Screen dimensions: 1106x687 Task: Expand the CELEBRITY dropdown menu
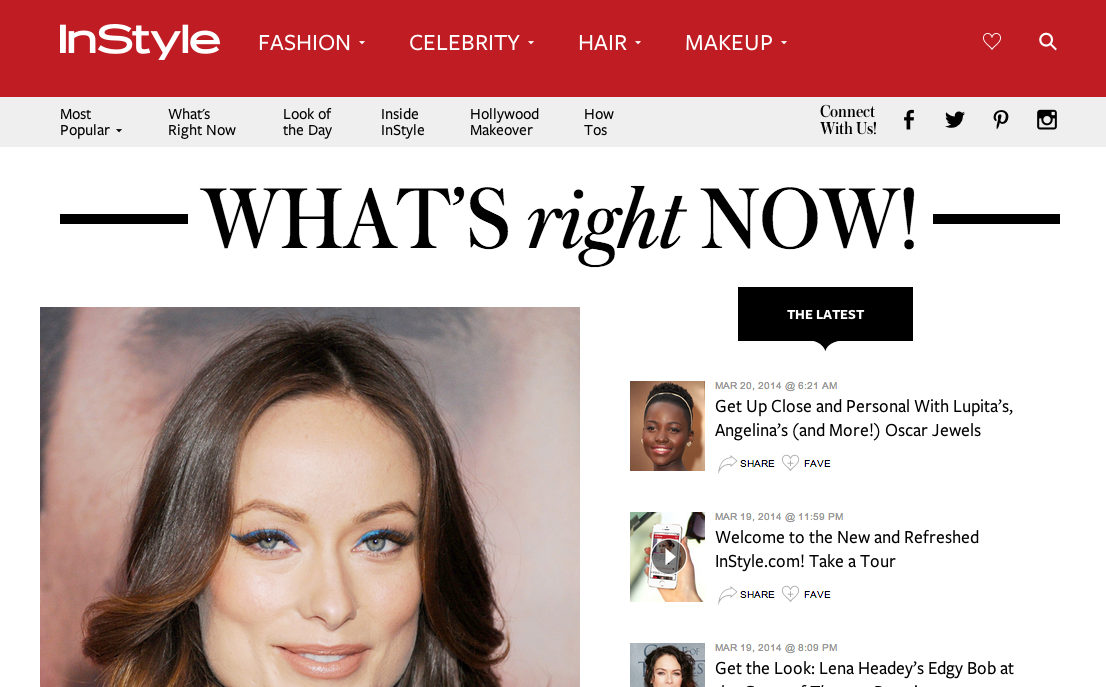(472, 43)
